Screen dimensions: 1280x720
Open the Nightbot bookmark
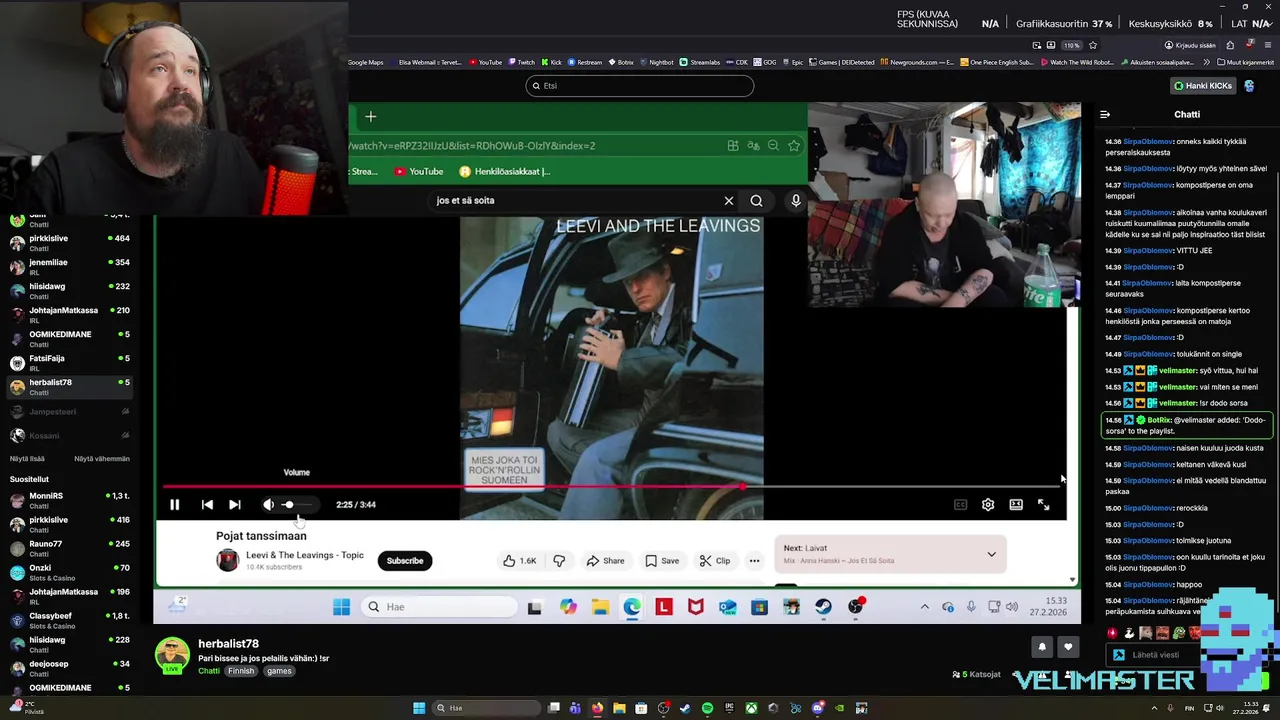pos(656,62)
